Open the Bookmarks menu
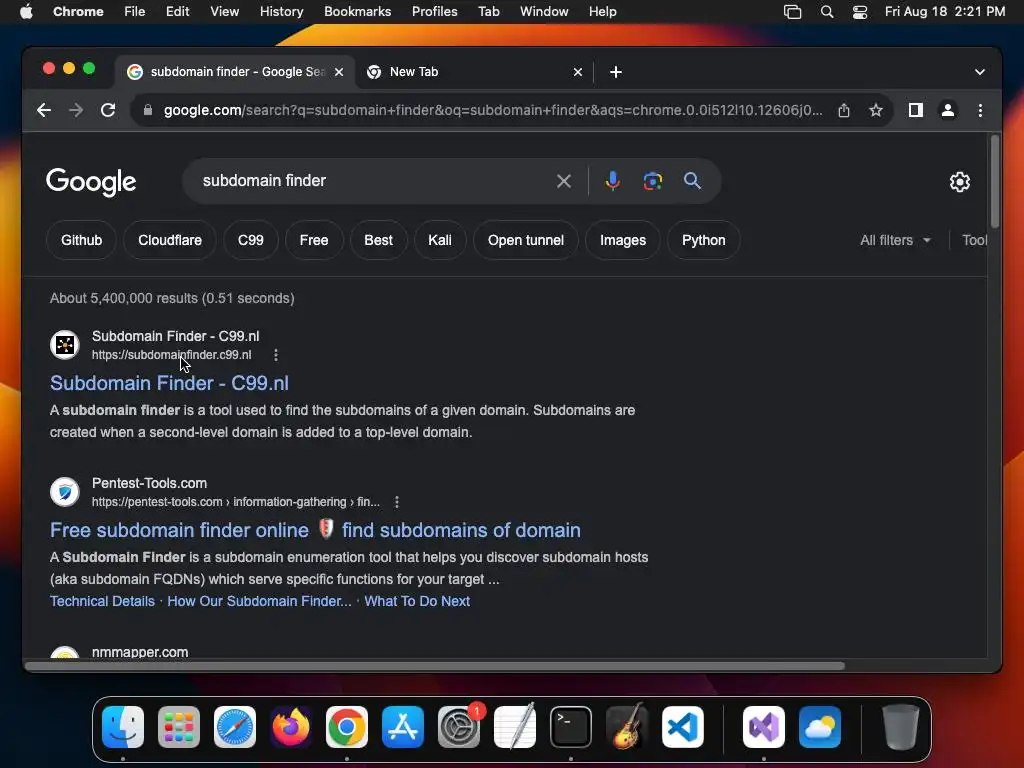Image resolution: width=1024 pixels, height=768 pixels. (357, 12)
